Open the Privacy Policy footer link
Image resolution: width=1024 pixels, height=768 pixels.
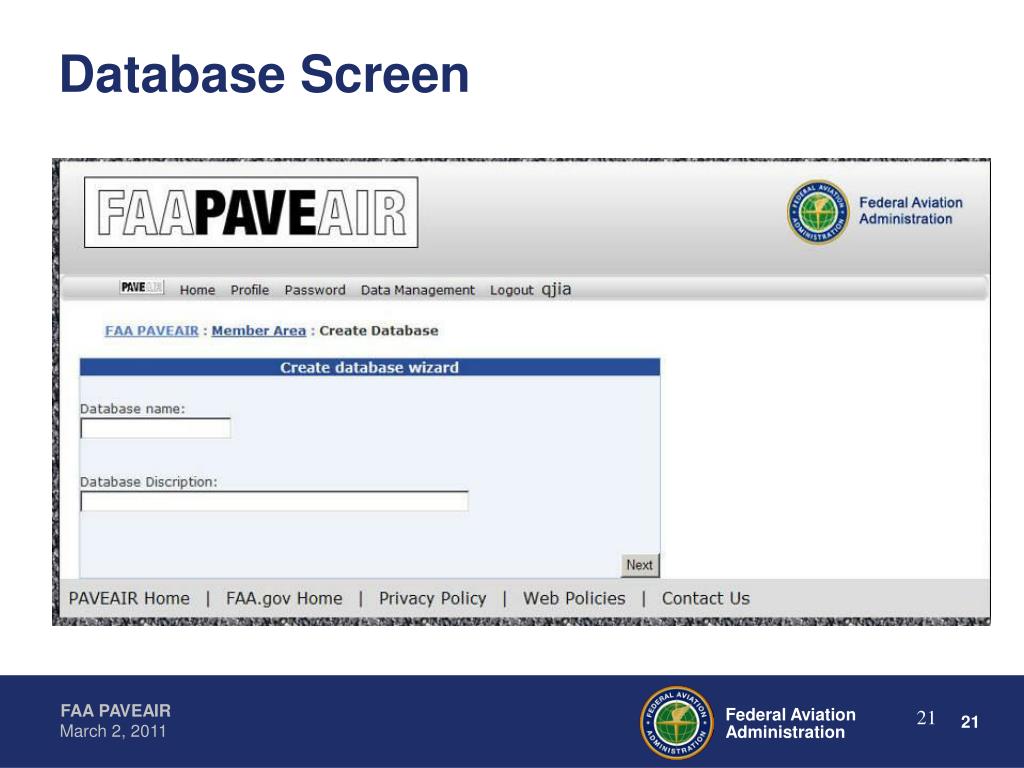click(x=432, y=598)
